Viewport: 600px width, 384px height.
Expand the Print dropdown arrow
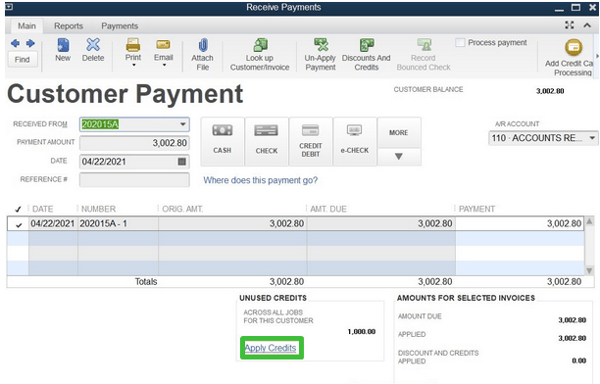point(134,65)
